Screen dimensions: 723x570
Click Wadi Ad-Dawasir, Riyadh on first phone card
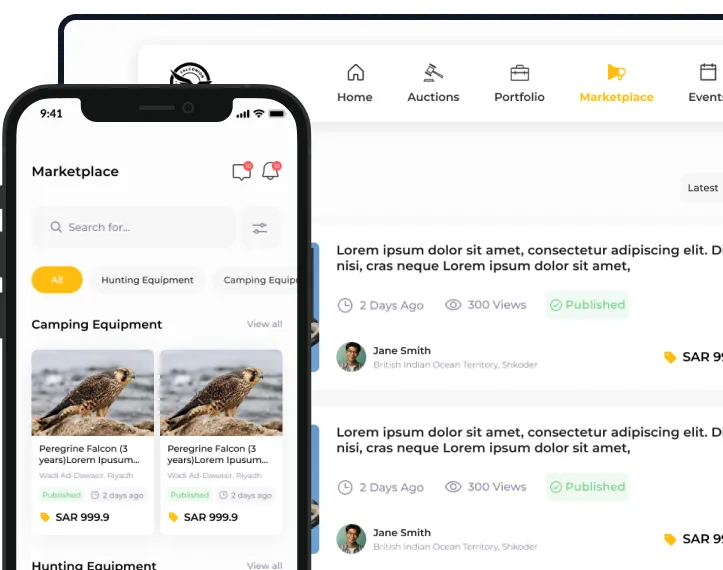[86, 475]
